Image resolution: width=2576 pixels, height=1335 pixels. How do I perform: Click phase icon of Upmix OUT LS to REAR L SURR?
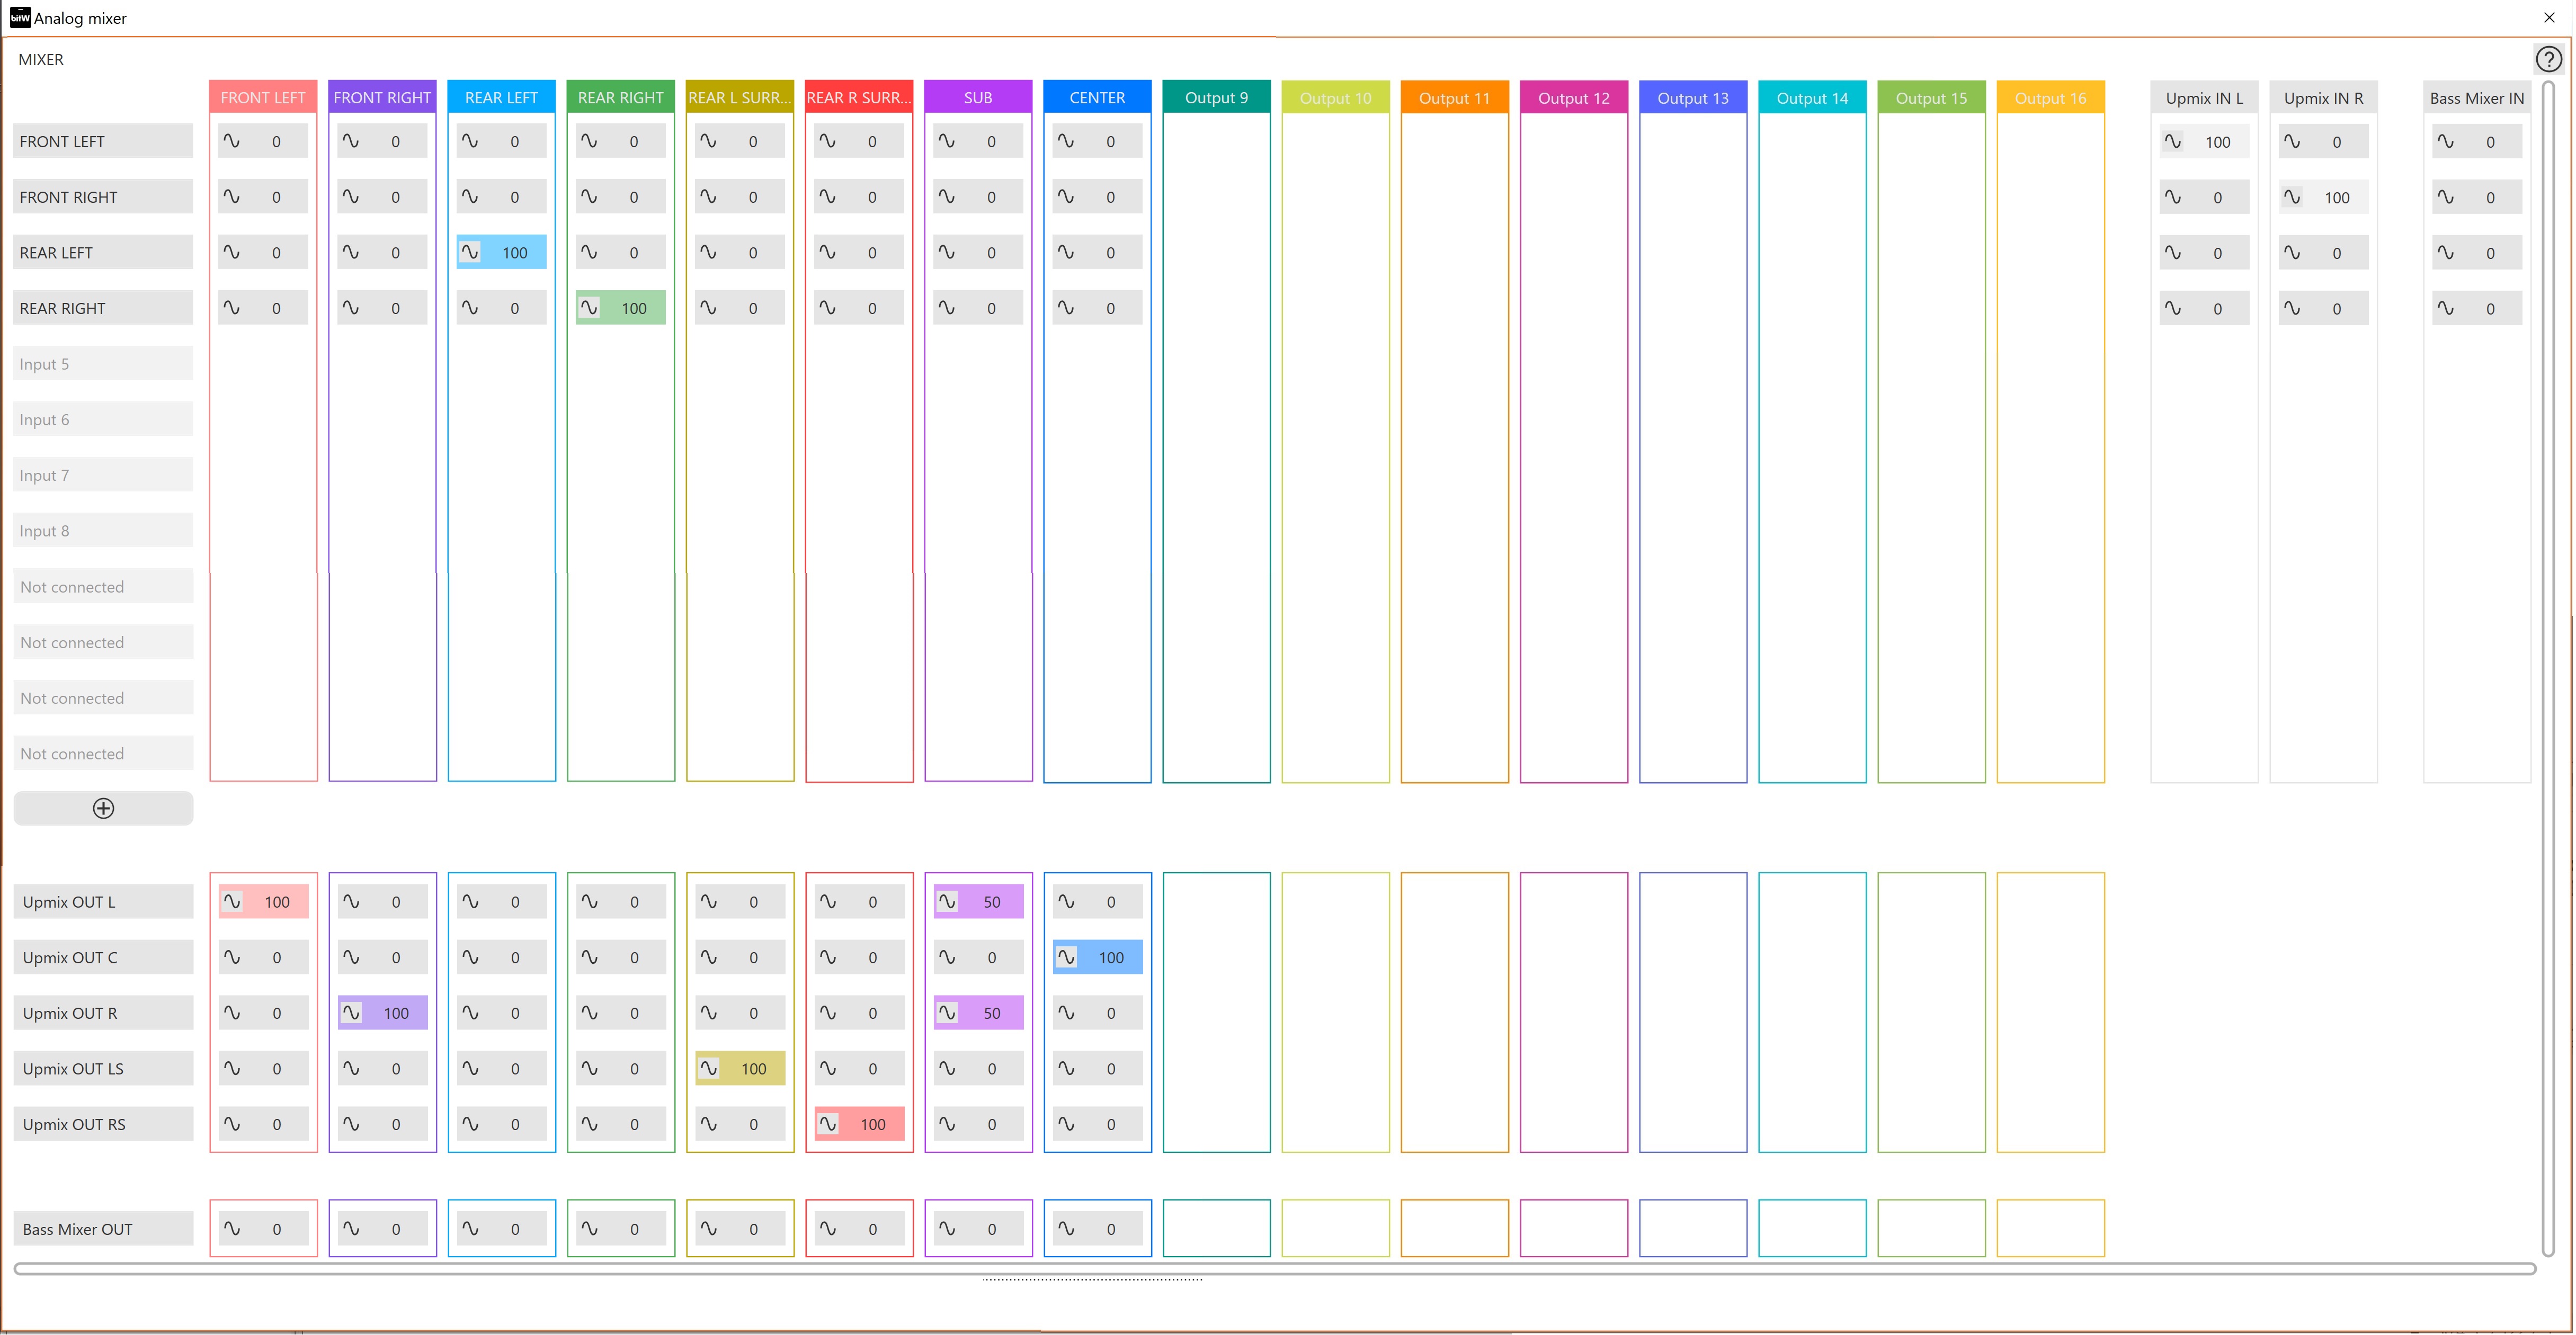point(708,1068)
